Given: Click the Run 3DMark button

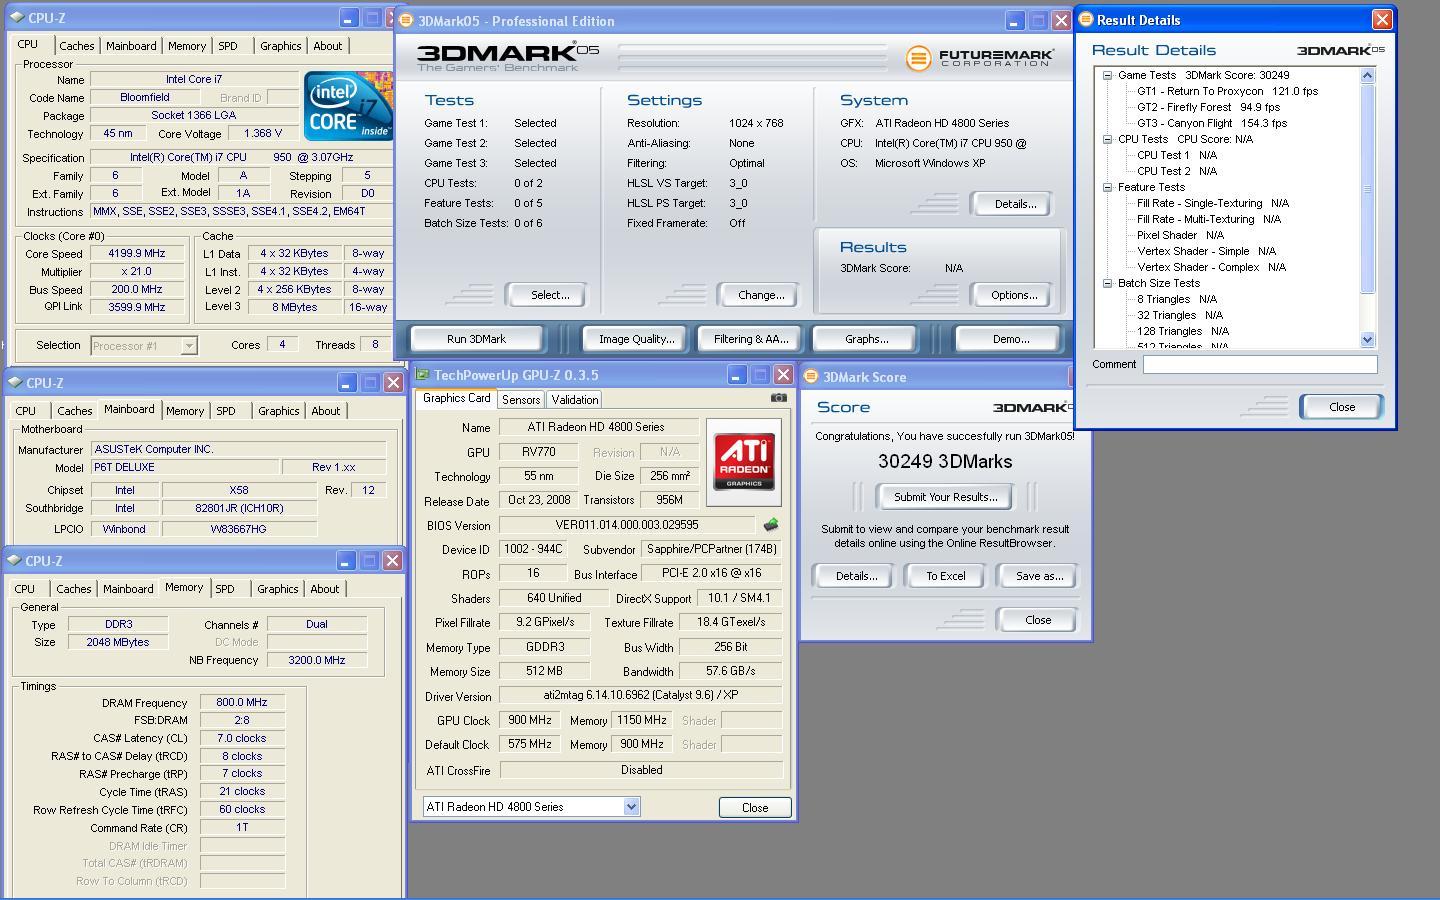Looking at the screenshot, I should coord(477,339).
